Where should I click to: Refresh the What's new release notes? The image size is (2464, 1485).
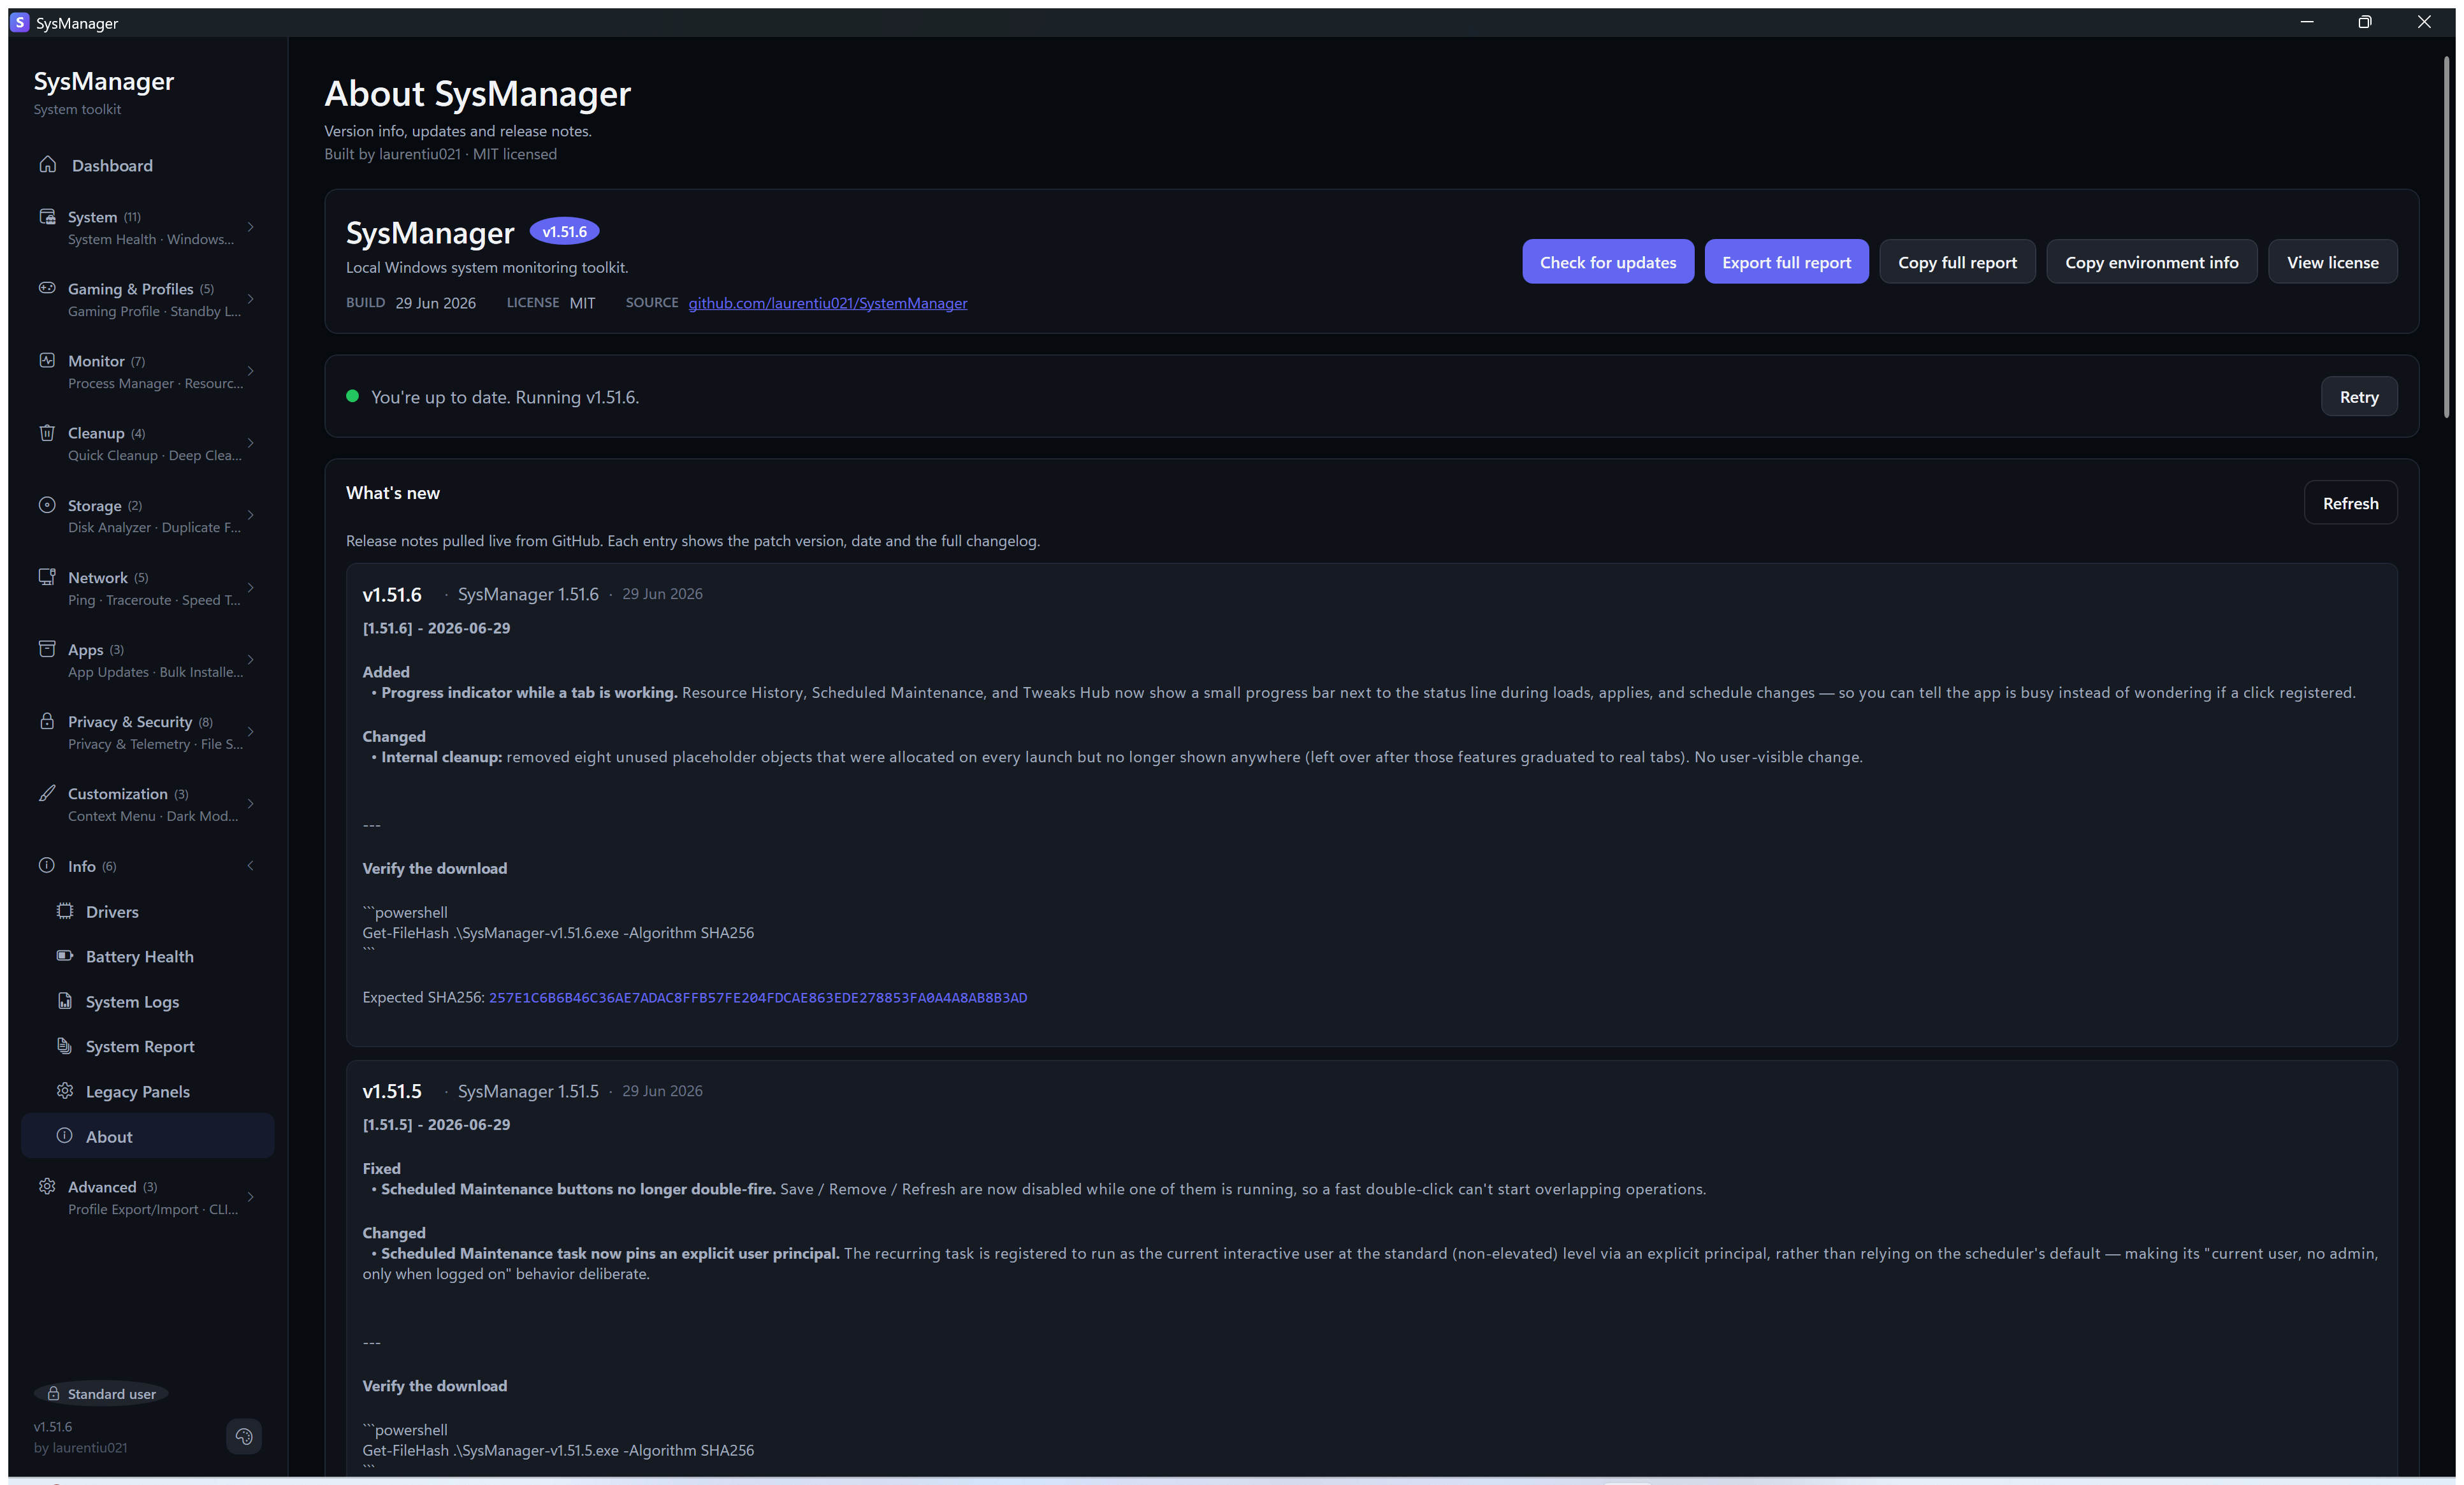pos(2350,503)
